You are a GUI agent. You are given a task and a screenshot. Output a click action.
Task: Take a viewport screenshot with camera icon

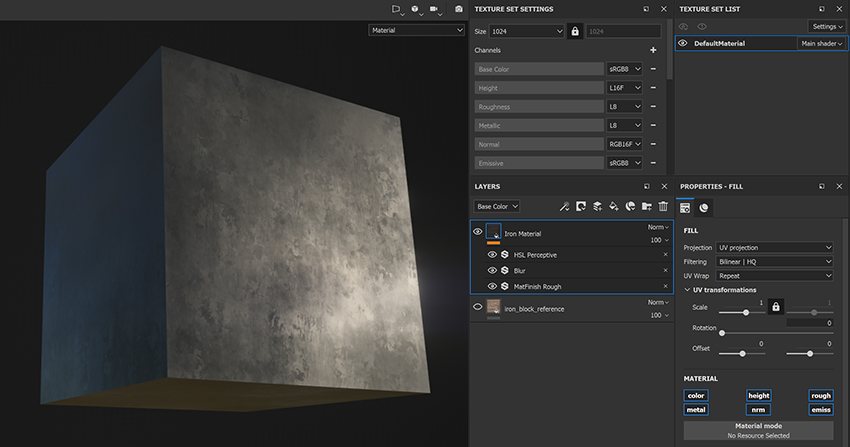[x=459, y=9]
